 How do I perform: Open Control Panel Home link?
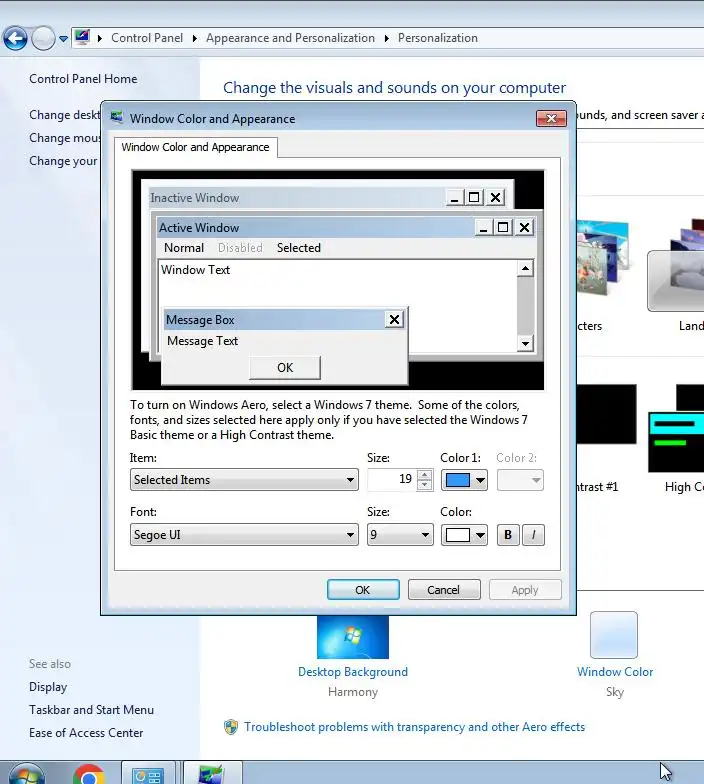[83, 78]
